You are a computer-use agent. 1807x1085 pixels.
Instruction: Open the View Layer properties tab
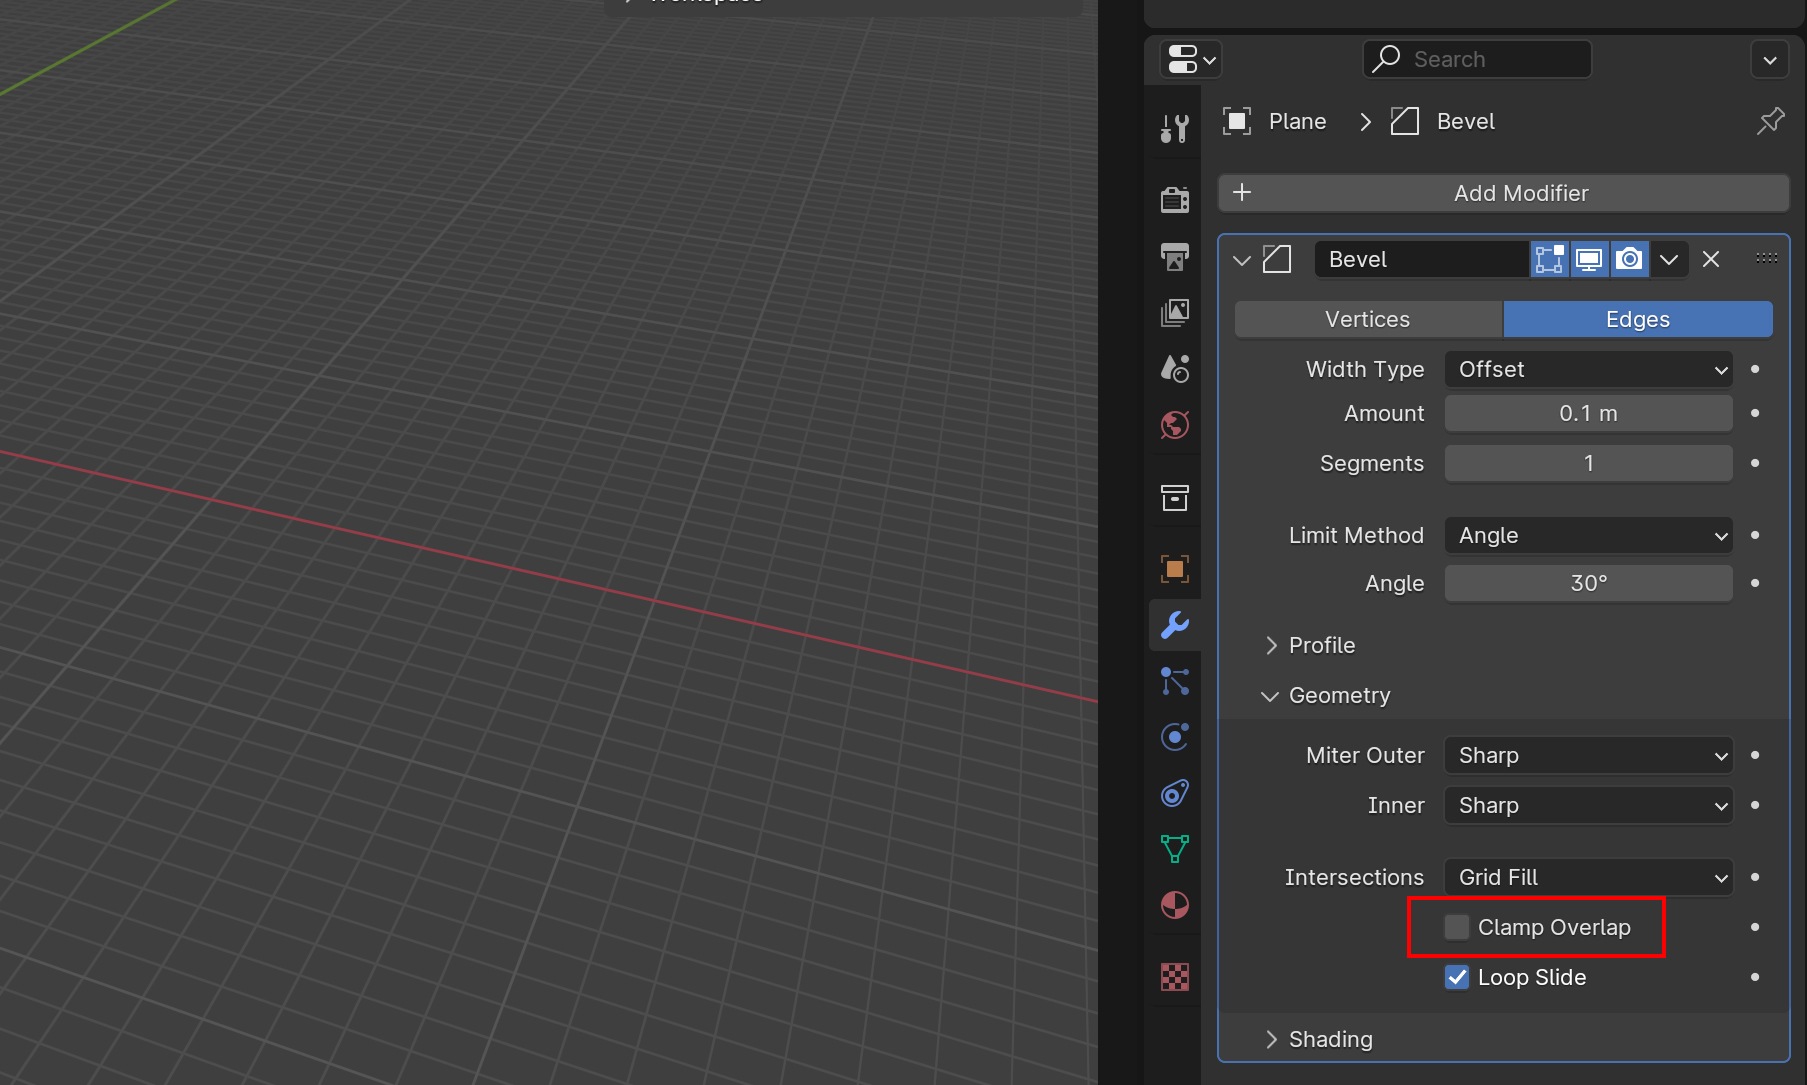click(1175, 312)
